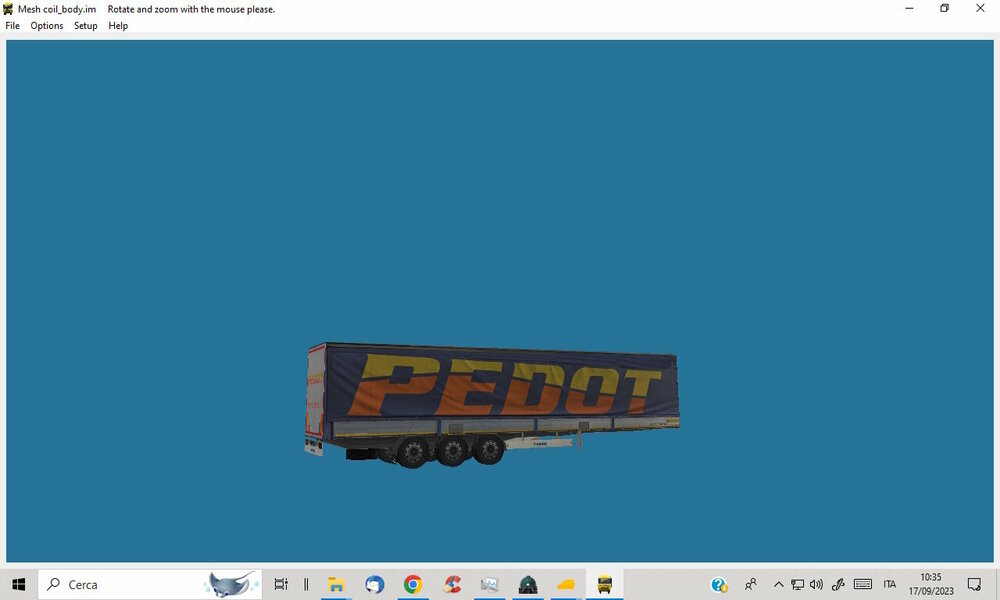Switch ITA input language indicator
1000x600 pixels.
coord(890,584)
